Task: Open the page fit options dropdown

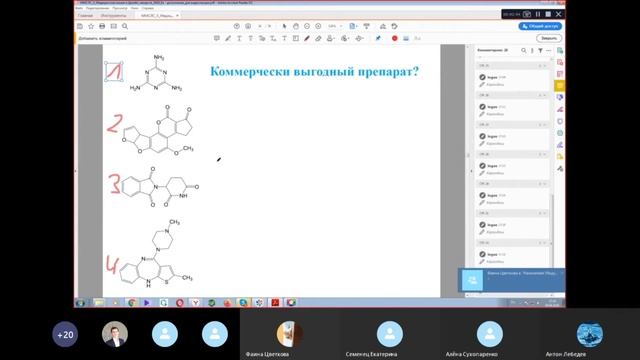Action: (353, 26)
